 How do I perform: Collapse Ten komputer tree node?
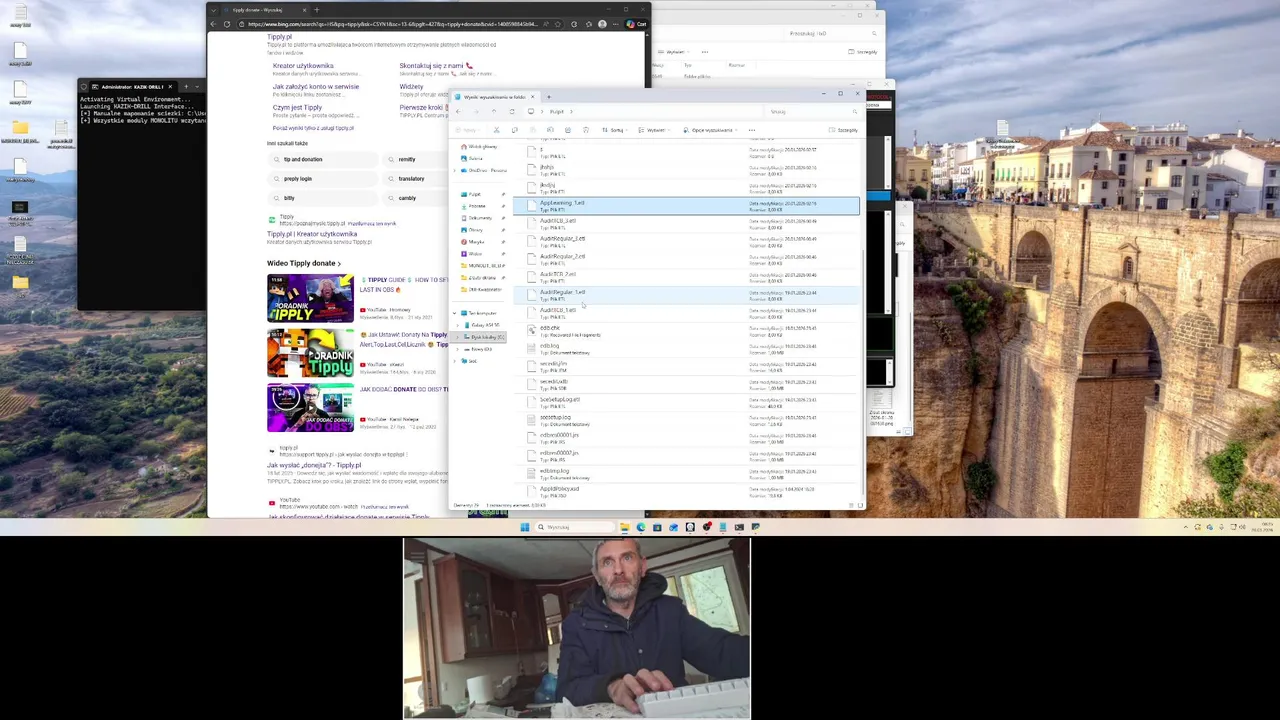455,313
